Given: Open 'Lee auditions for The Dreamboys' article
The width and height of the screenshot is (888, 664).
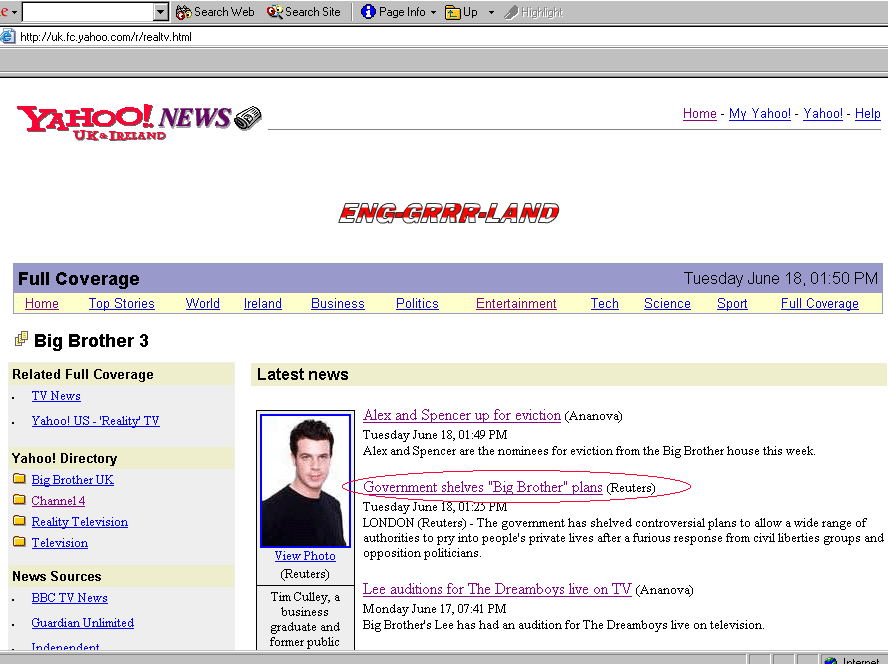Looking at the screenshot, I should [x=497, y=589].
